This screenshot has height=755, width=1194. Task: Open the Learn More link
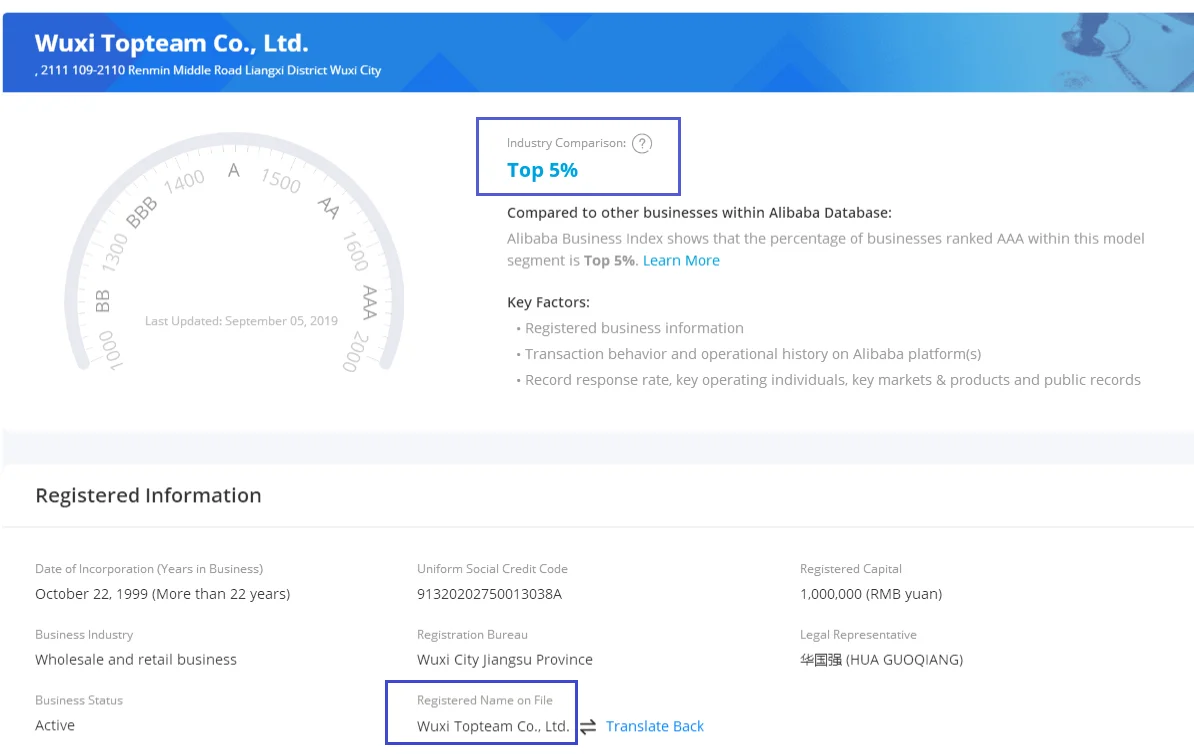click(681, 261)
